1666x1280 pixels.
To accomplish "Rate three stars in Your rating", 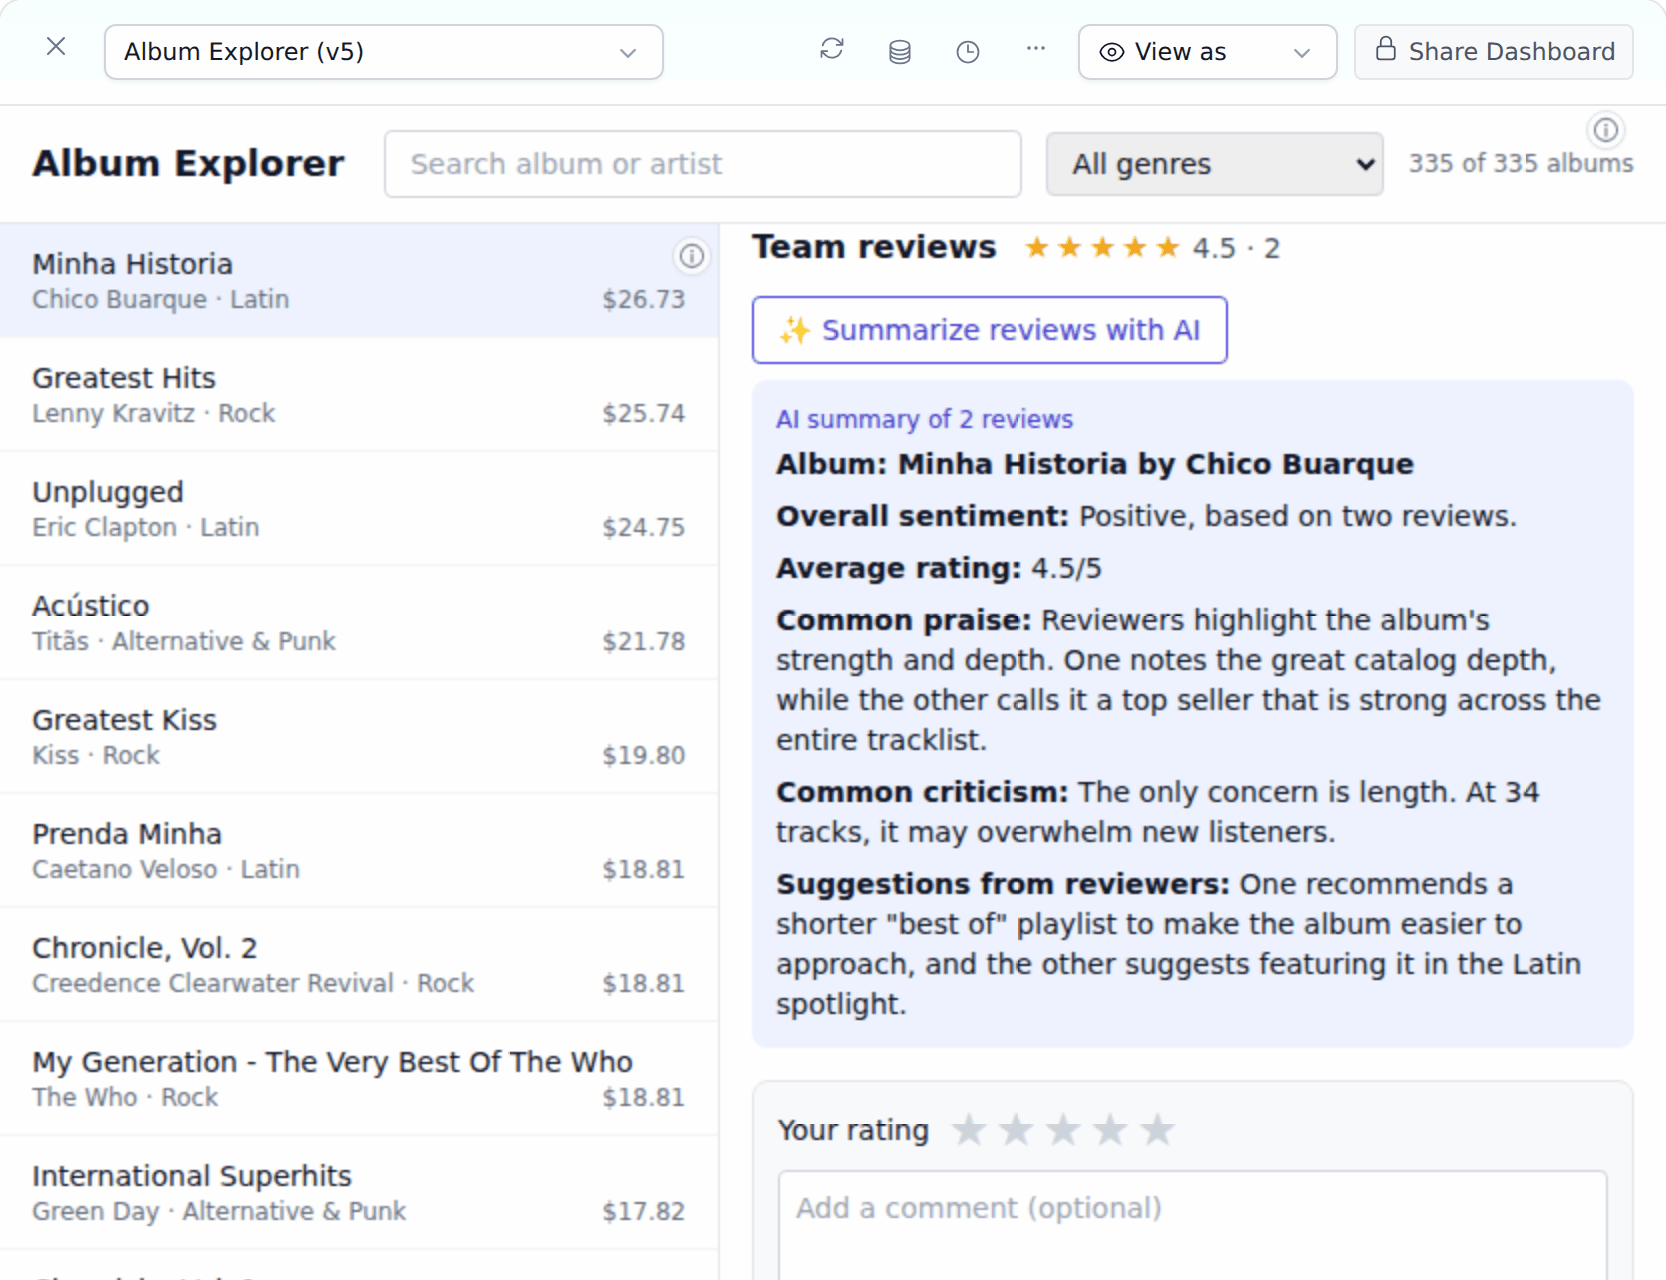I will (1063, 1130).
